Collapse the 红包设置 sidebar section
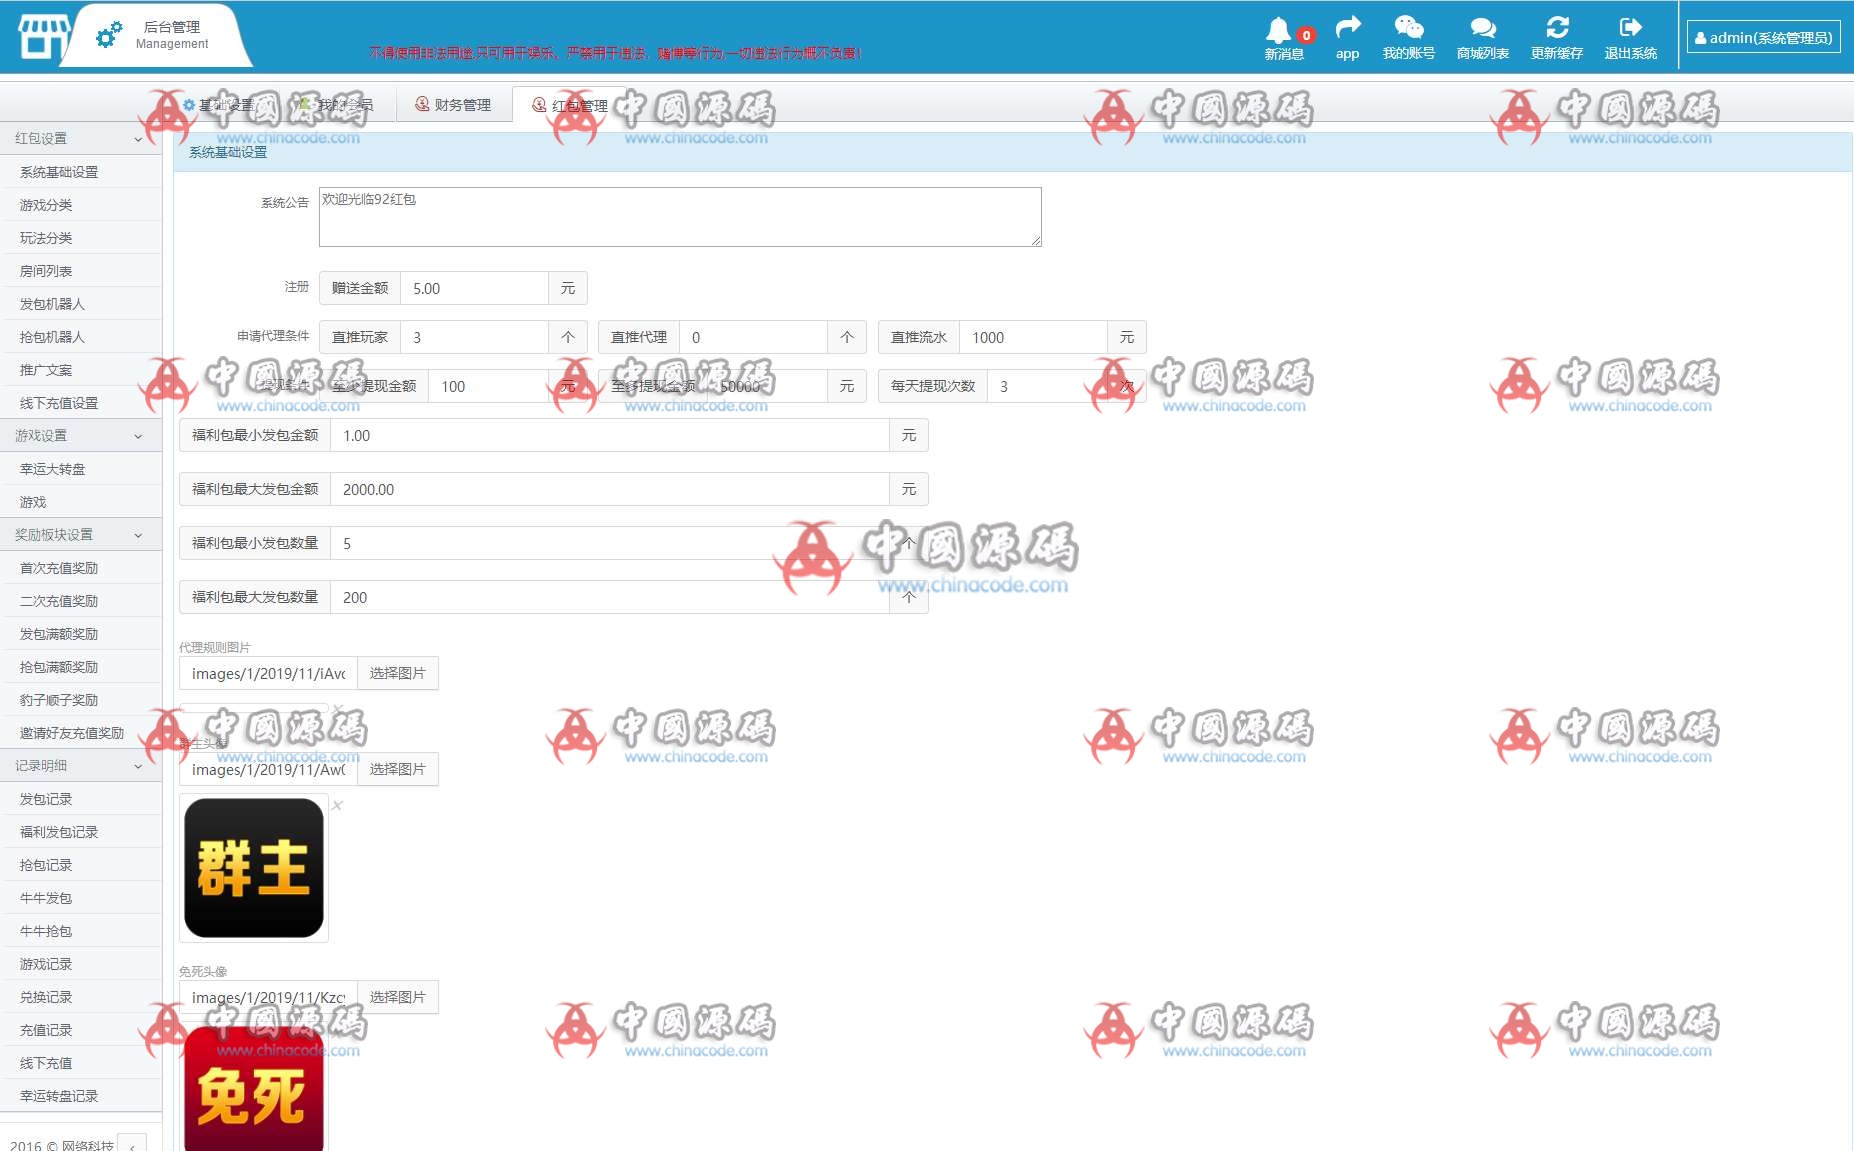1854x1151 pixels. (x=81, y=139)
